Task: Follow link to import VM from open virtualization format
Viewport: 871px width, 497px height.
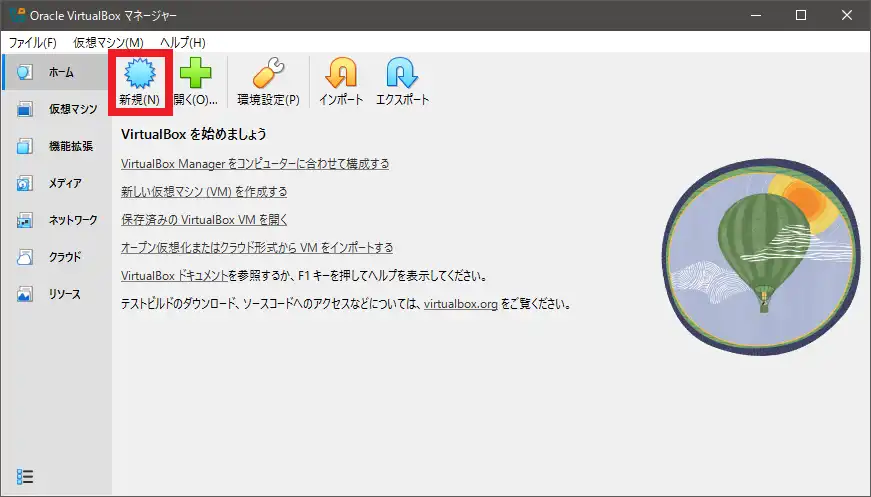Action: 257,247
